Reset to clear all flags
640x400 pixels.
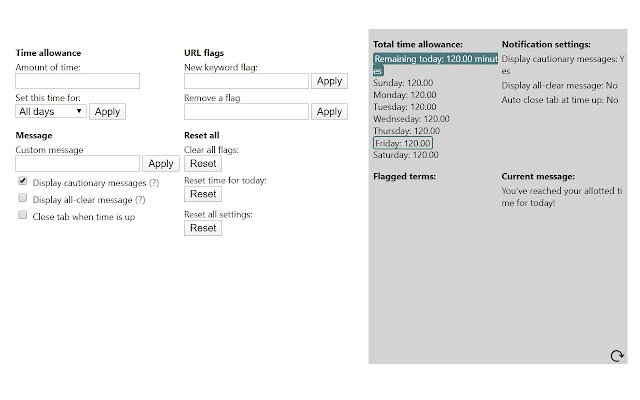(203, 163)
